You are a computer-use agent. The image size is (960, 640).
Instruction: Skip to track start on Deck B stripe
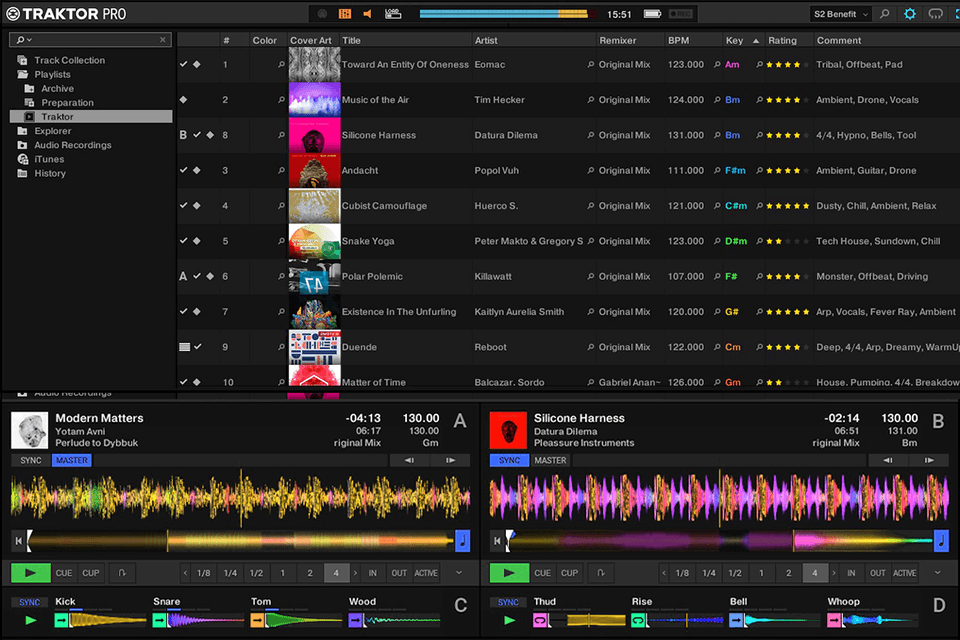pos(497,541)
